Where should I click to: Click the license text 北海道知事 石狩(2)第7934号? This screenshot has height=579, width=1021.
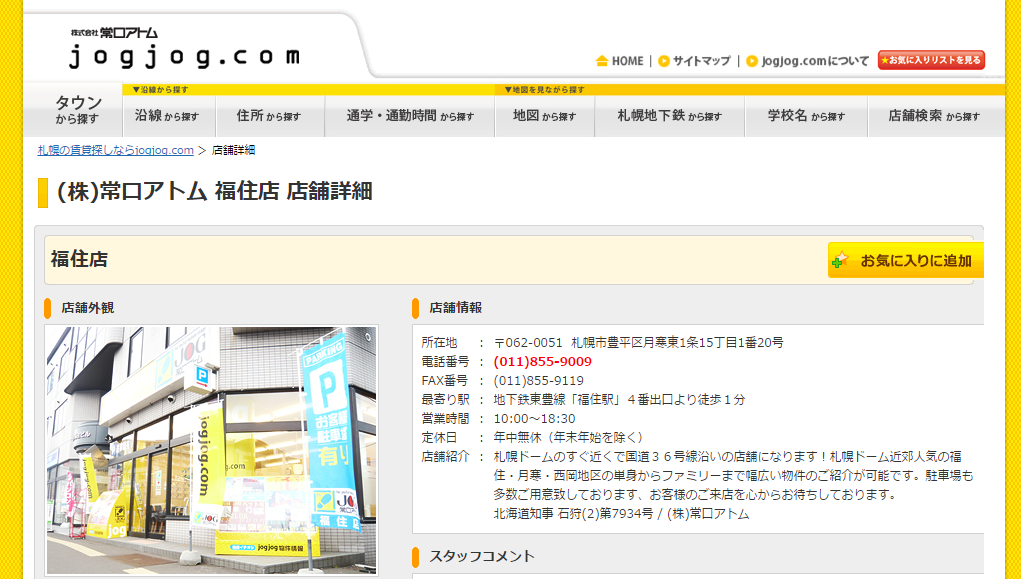click(573, 514)
